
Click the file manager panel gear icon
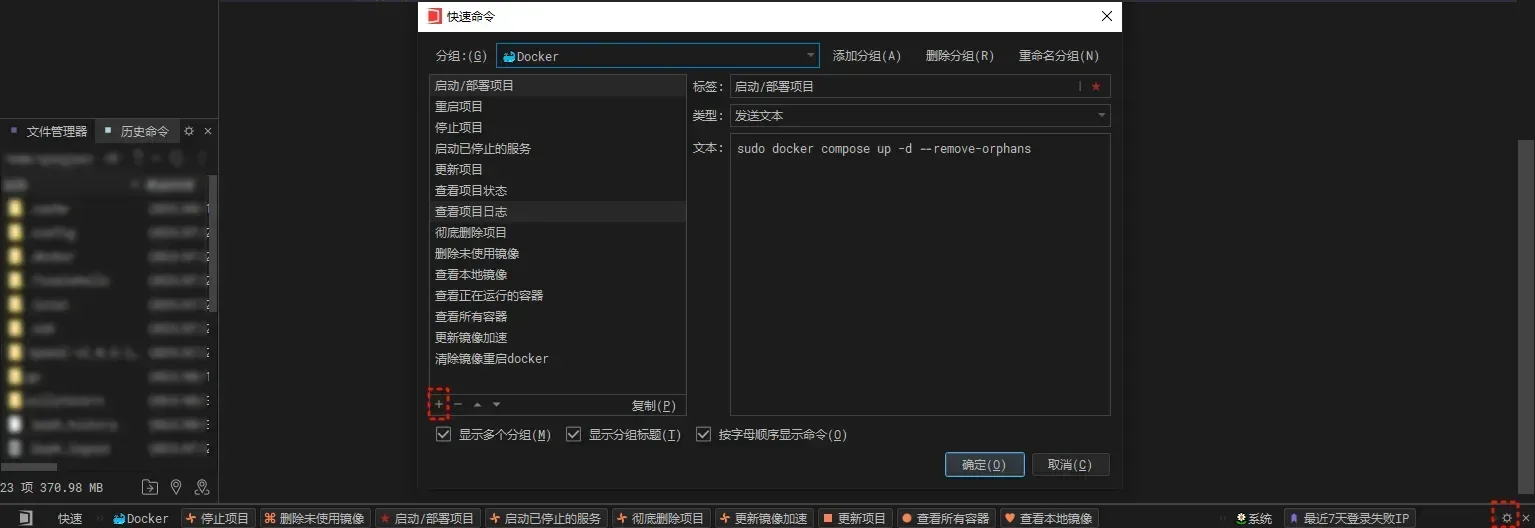[189, 131]
